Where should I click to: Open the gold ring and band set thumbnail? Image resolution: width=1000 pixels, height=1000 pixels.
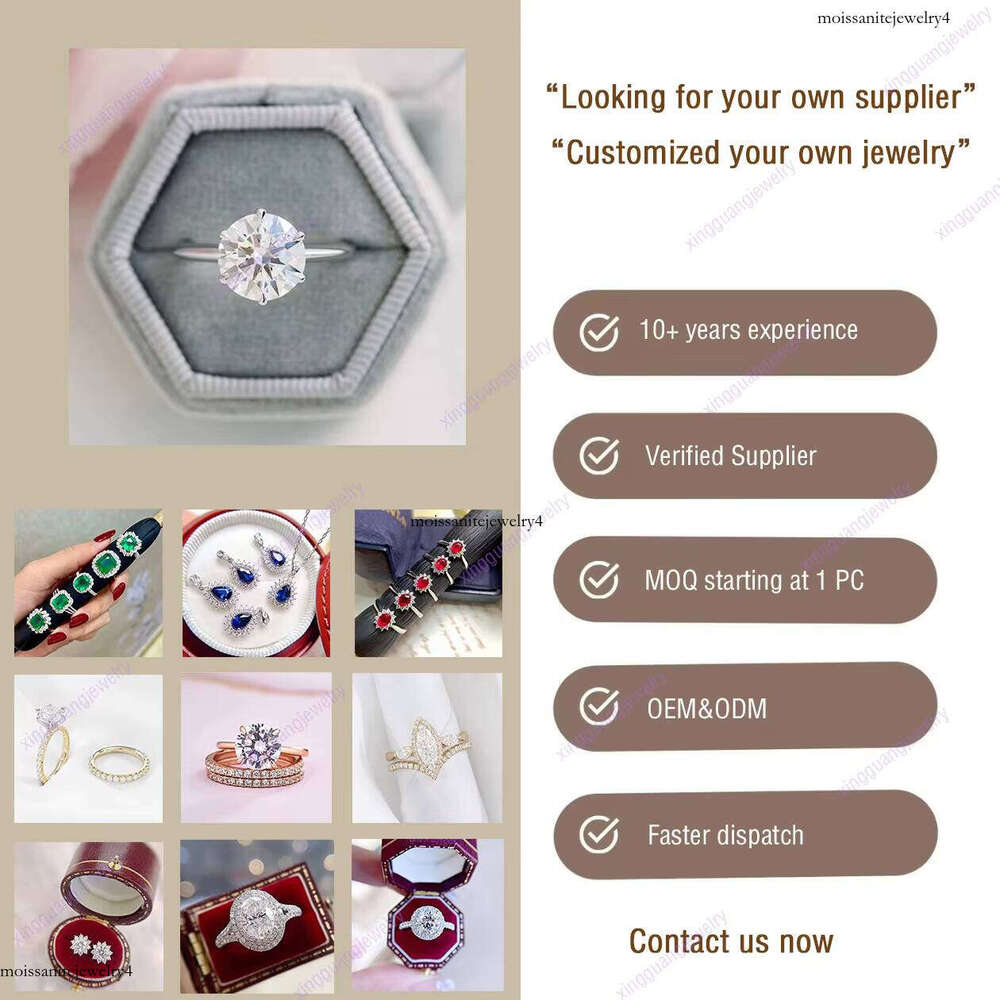click(89, 748)
